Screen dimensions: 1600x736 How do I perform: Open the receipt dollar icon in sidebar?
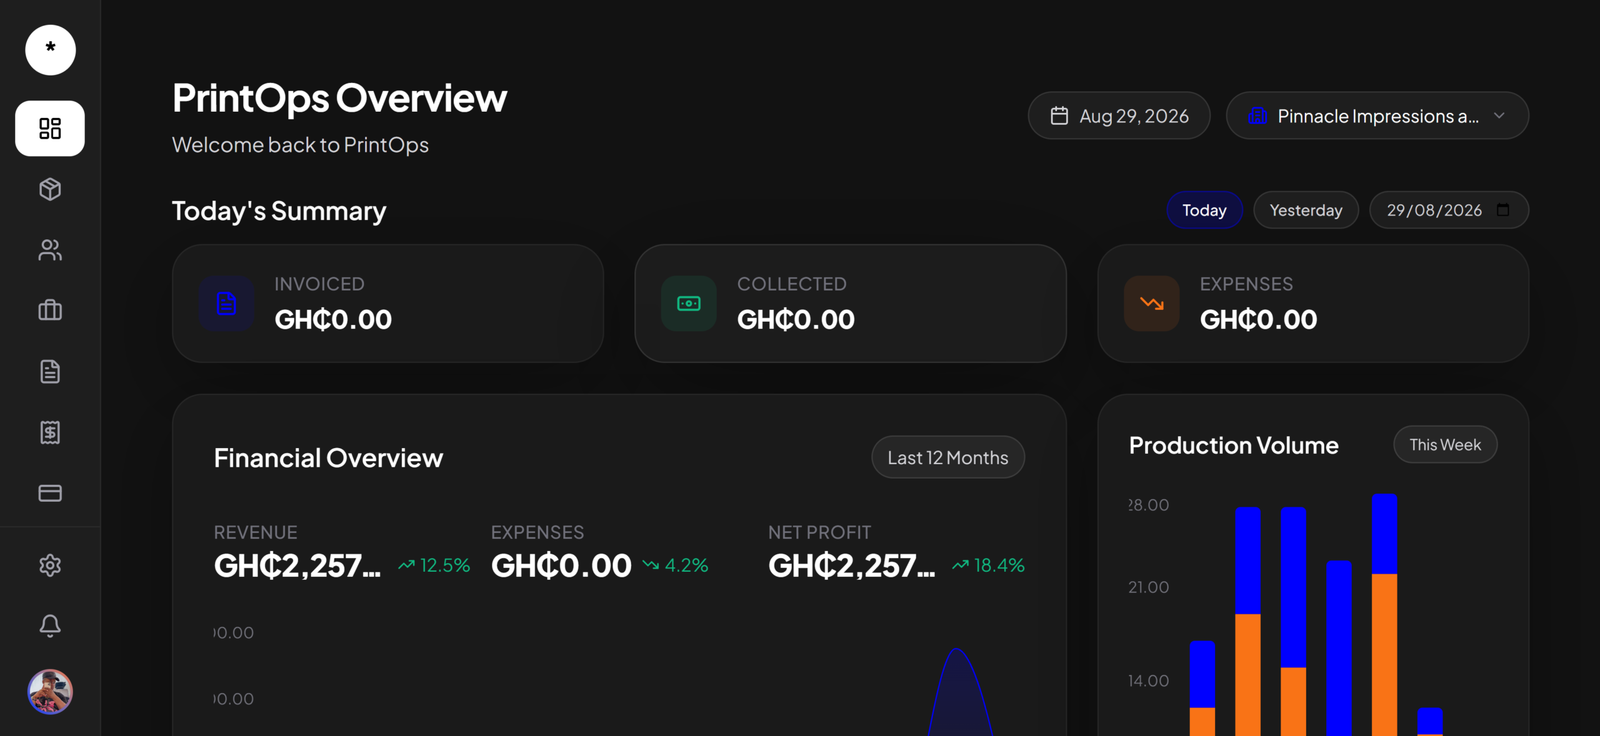pyautogui.click(x=50, y=432)
